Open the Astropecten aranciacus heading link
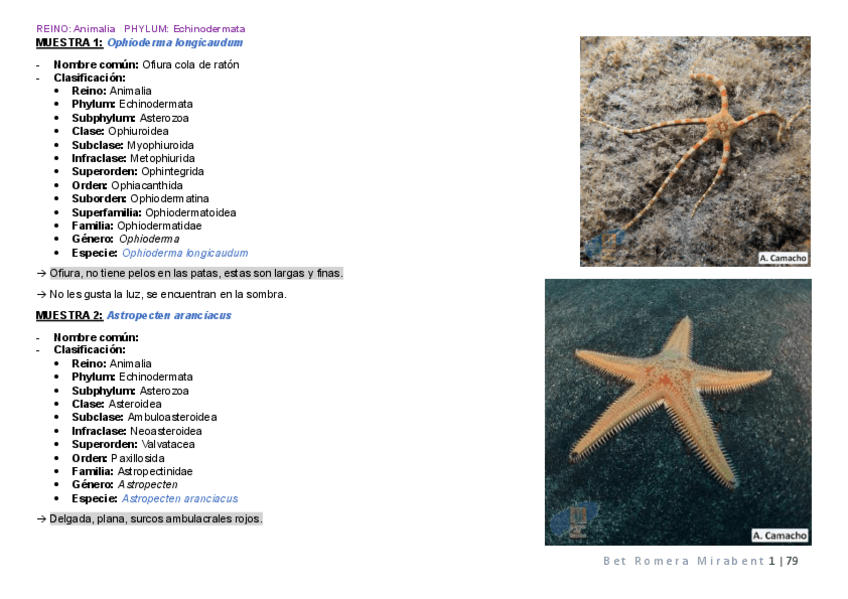The width and height of the screenshot is (848, 599). pyautogui.click(x=169, y=315)
